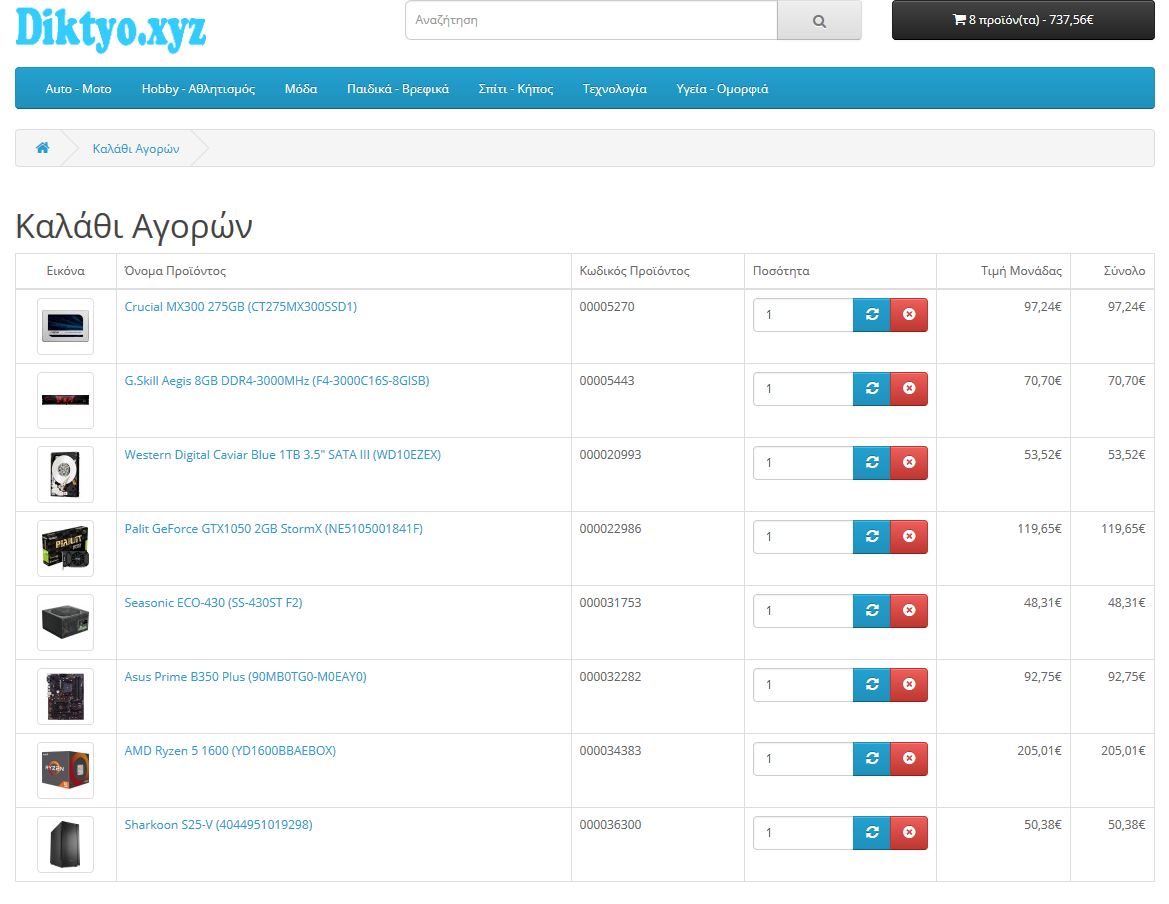Open Western Digital Caviar Blue 1TB link
Screen dimensions: 1169x904
pos(283,455)
